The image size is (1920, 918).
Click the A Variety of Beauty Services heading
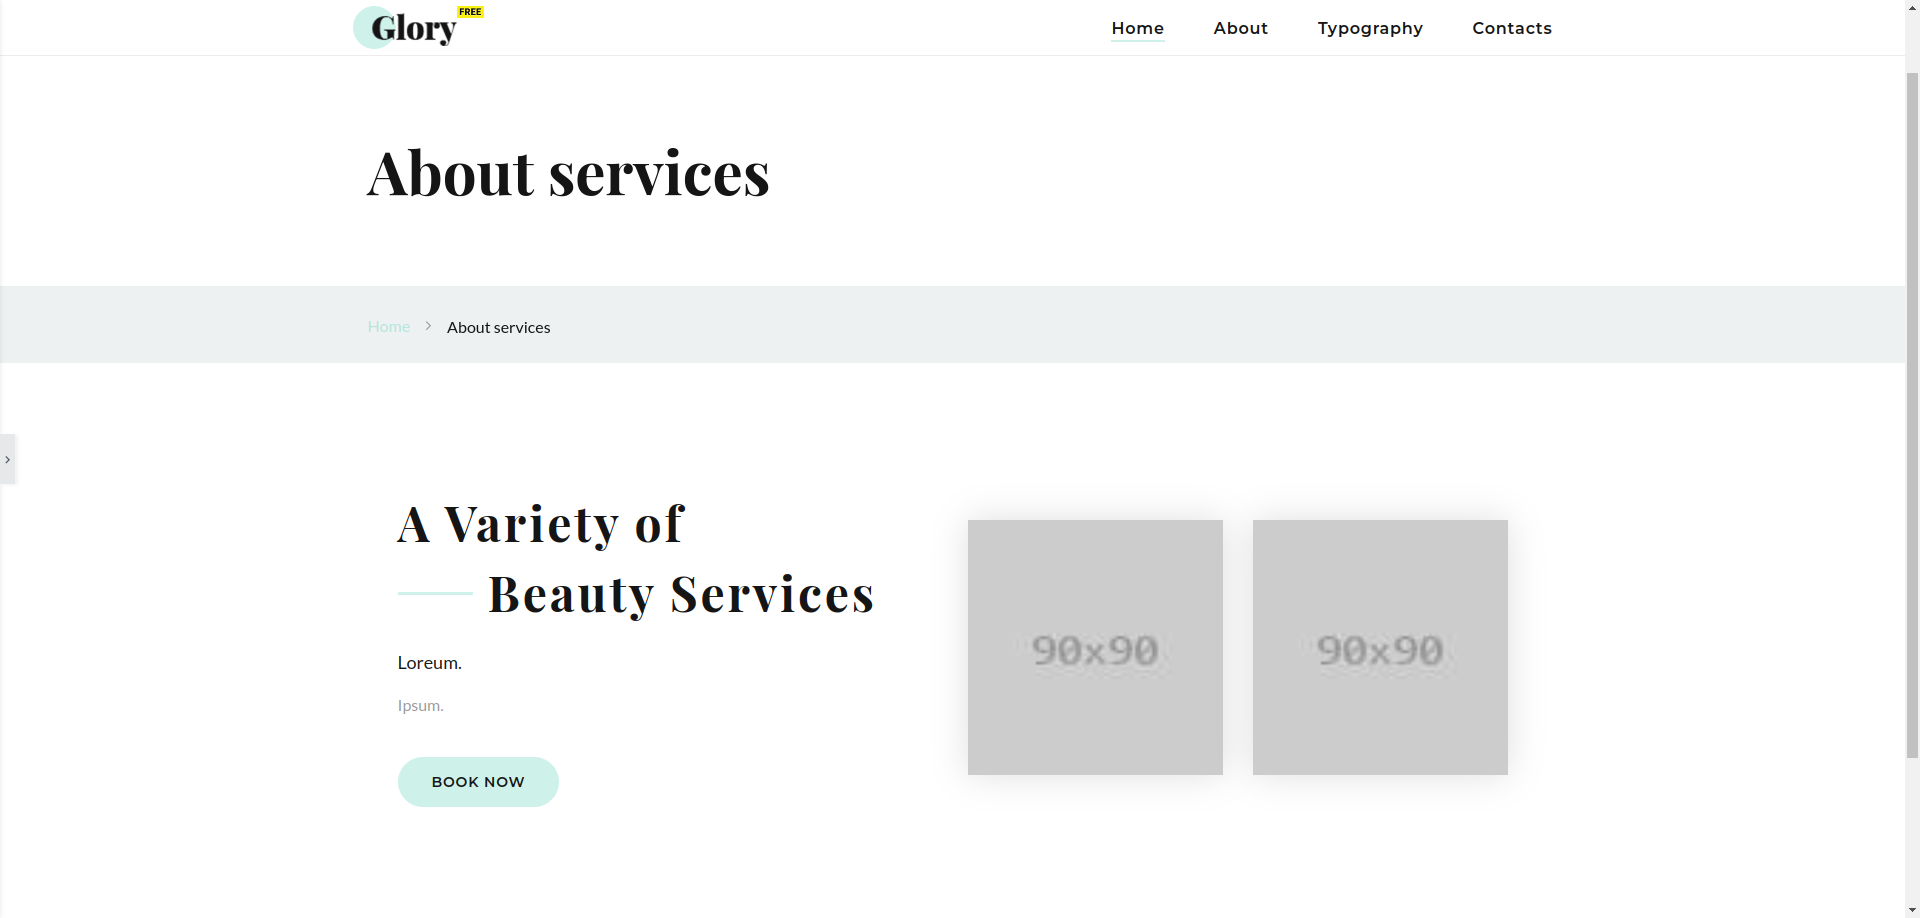tap(636, 558)
